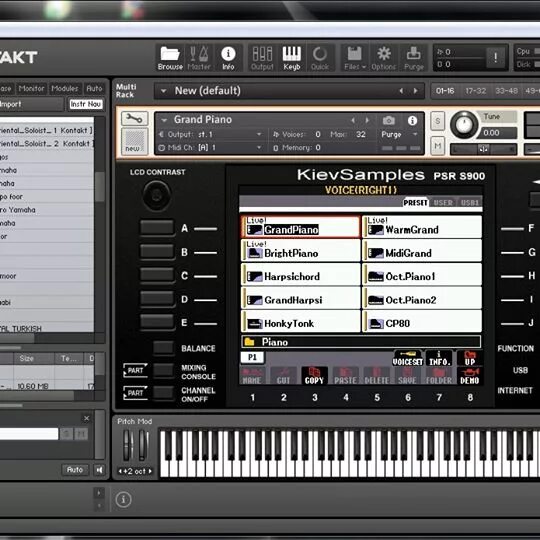Adjust the instrument pan slider
The width and height of the screenshot is (540, 540).
(x=484, y=149)
